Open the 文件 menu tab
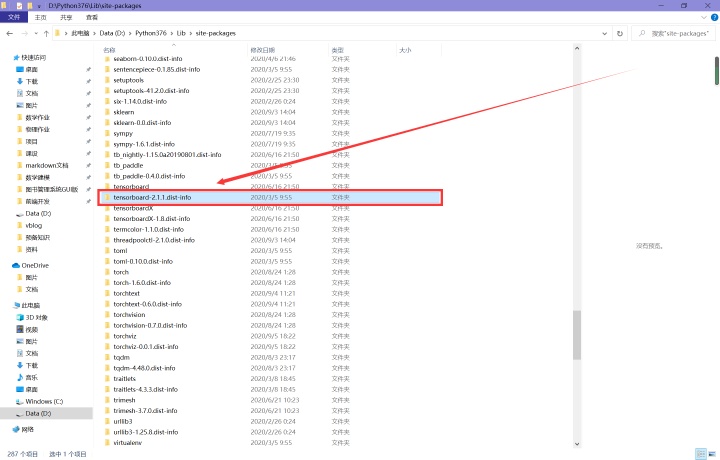Image resolution: width=720 pixels, height=460 pixels. pyautogui.click(x=14, y=17)
